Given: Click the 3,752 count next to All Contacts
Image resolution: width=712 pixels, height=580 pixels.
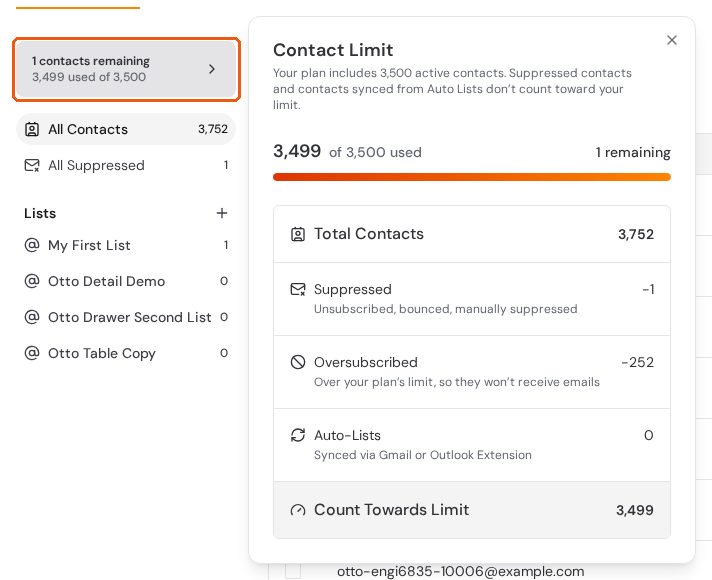Looking at the screenshot, I should click(213, 129).
